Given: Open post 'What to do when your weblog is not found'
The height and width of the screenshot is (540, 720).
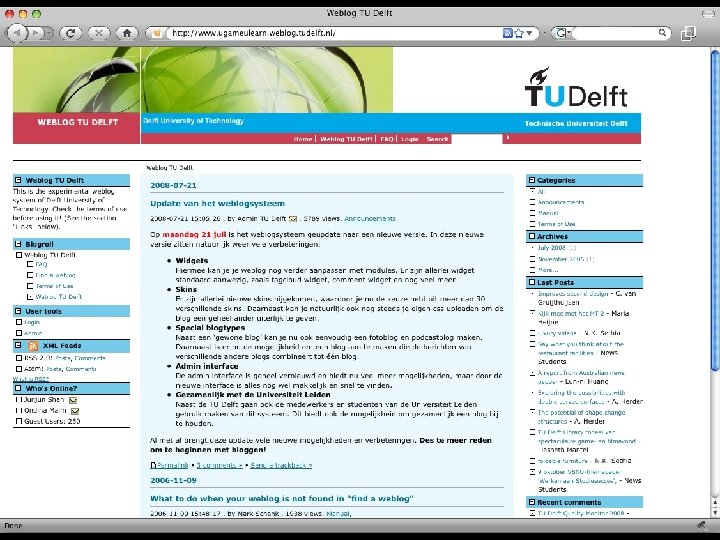Looking at the screenshot, I should tap(281, 498).
